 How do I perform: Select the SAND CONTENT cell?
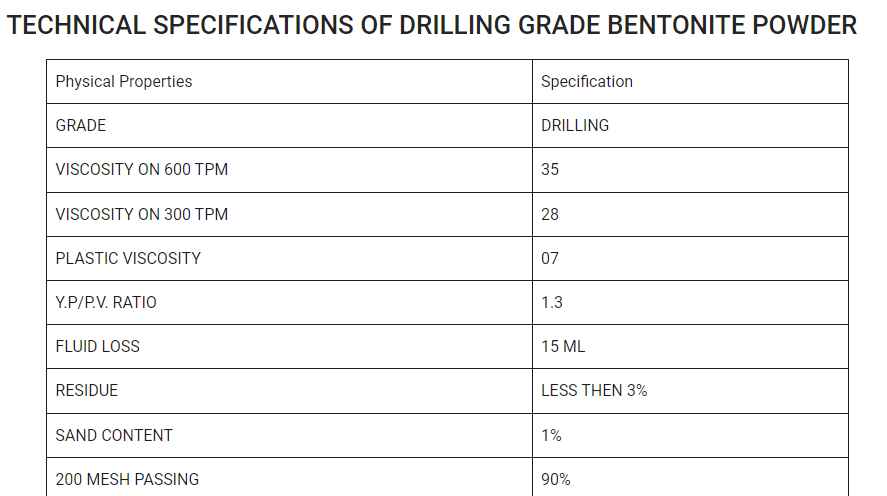click(x=290, y=435)
